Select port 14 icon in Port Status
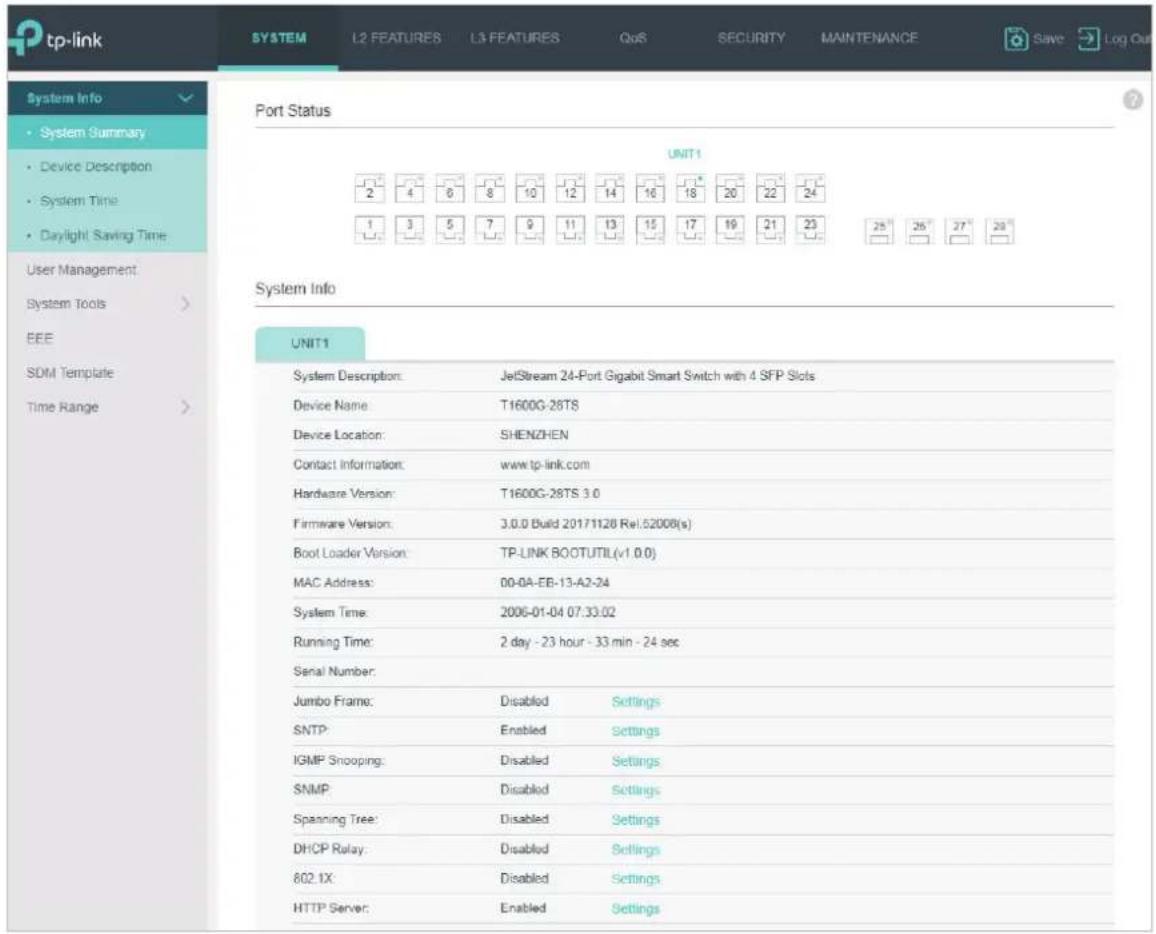The image size is (1156, 934). (610, 189)
